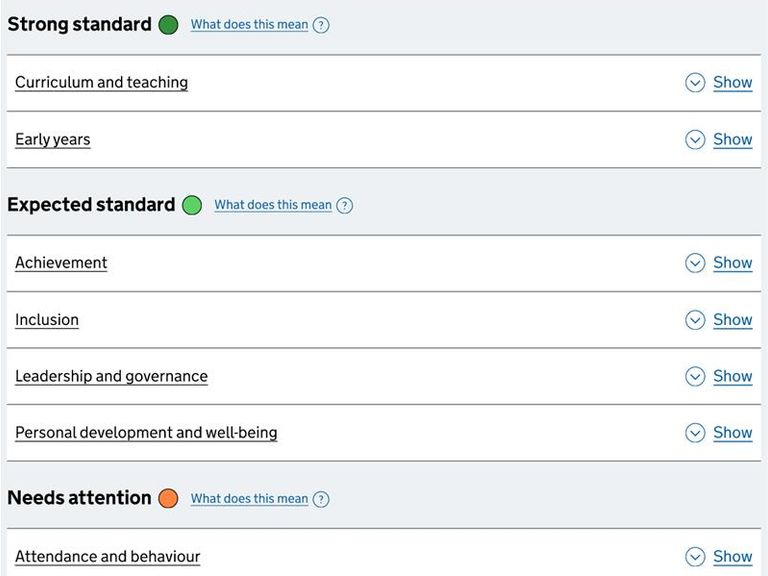
Task: Open 'What does this mean' for Needs attention
Action: [249, 499]
